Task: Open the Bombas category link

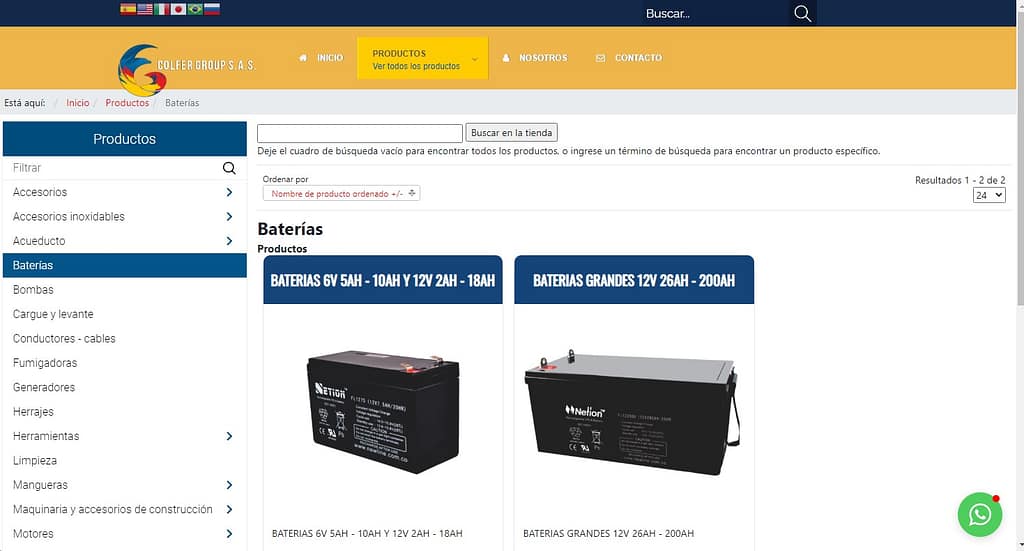Action: (33, 290)
